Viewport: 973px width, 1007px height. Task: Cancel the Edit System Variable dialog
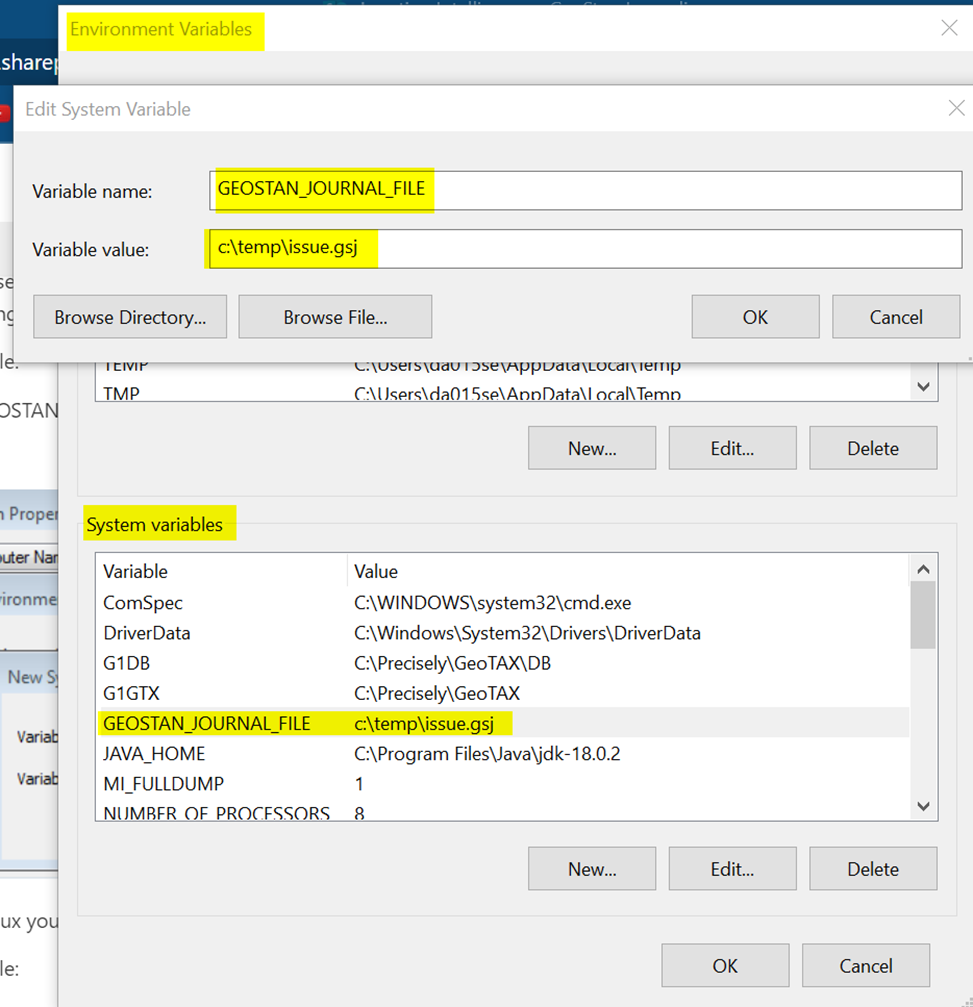pyautogui.click(x=895, y=316)
